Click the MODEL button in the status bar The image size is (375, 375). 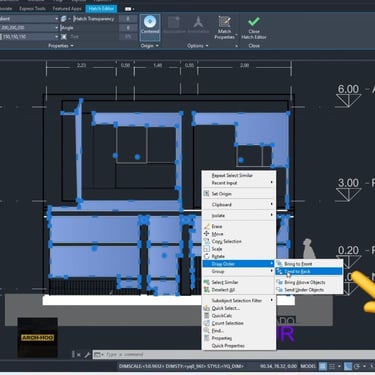(308, 366)
